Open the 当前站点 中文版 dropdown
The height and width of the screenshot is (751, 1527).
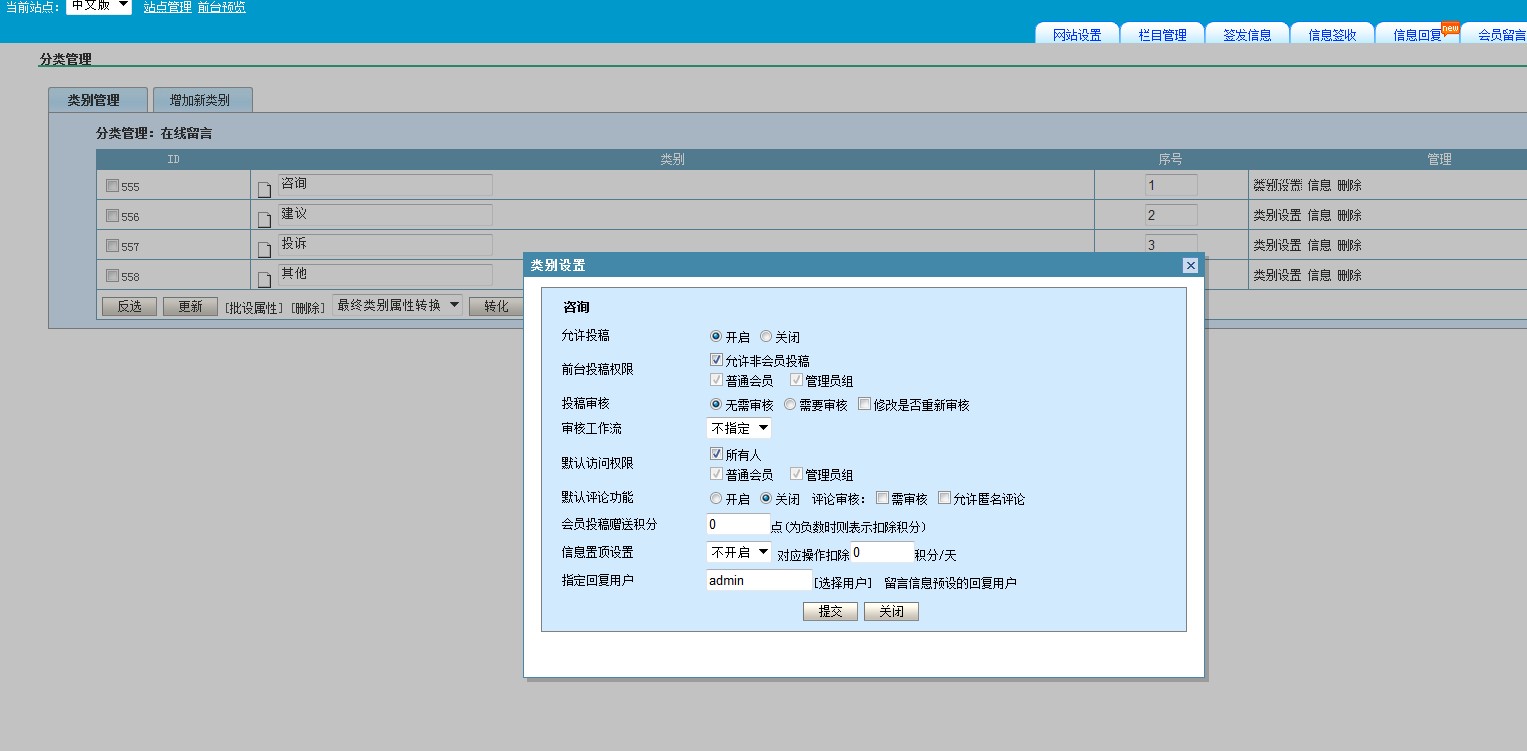point(99,6)
